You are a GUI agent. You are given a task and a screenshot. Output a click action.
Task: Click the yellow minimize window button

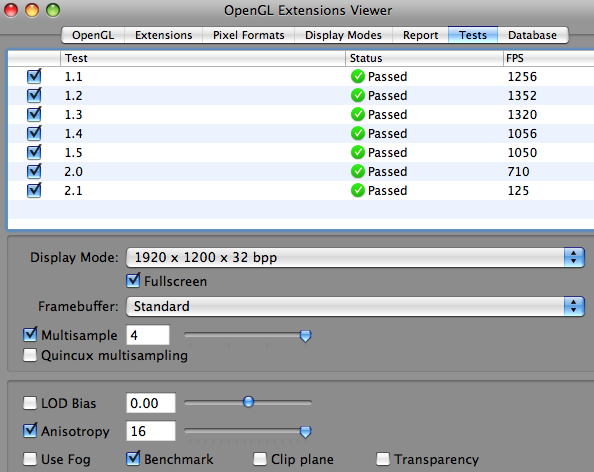(x=32, y=10)
